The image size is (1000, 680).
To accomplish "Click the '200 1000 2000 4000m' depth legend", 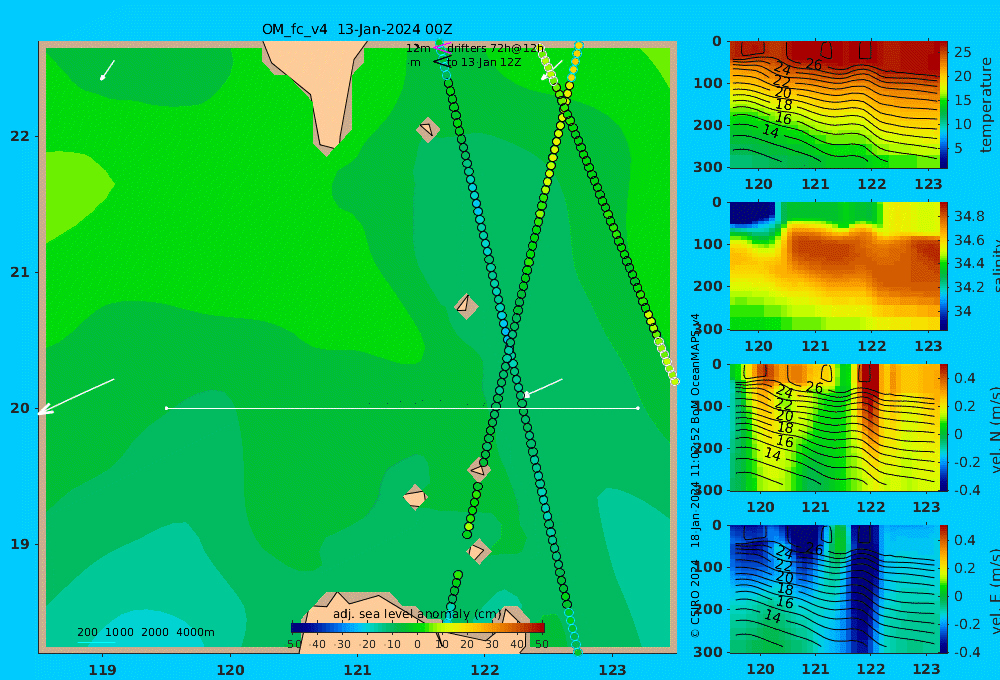I will 145,632.
